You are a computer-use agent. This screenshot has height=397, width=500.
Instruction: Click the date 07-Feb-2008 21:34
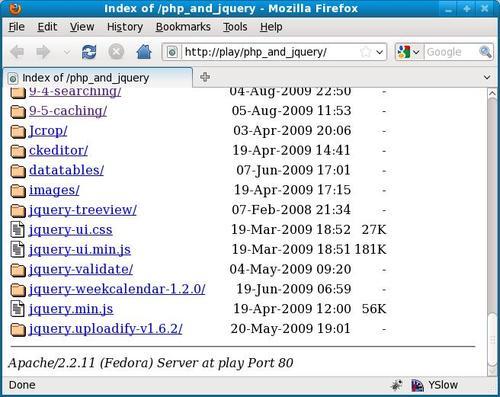pyautogui.click(x=291, y=210)
